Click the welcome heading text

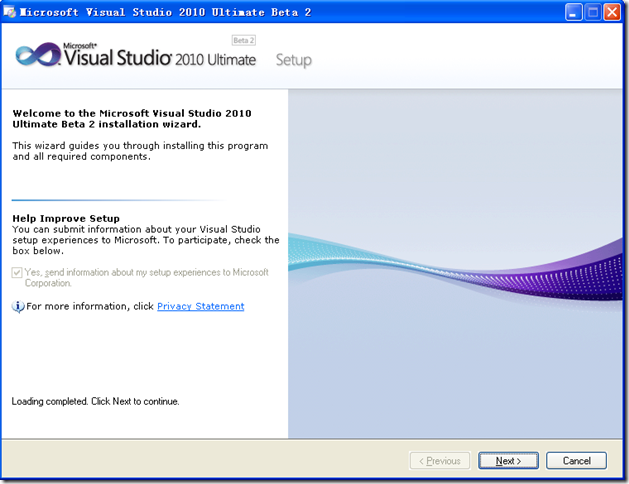[132, 119]
